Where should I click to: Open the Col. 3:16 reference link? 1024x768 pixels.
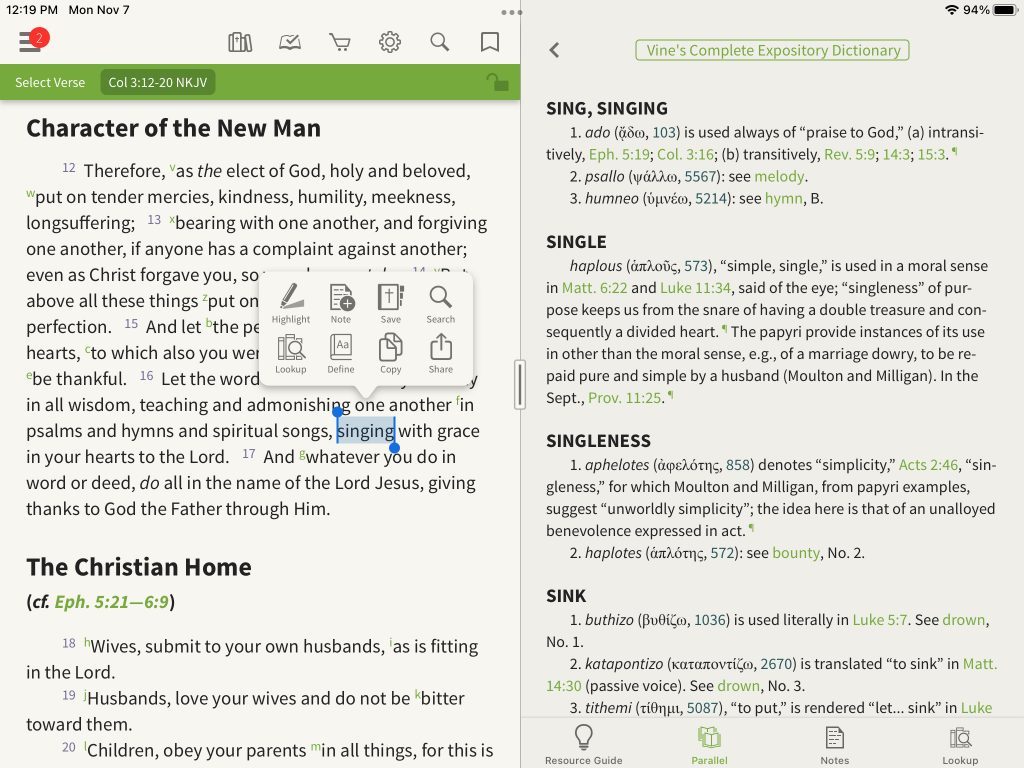click(685, 154)
